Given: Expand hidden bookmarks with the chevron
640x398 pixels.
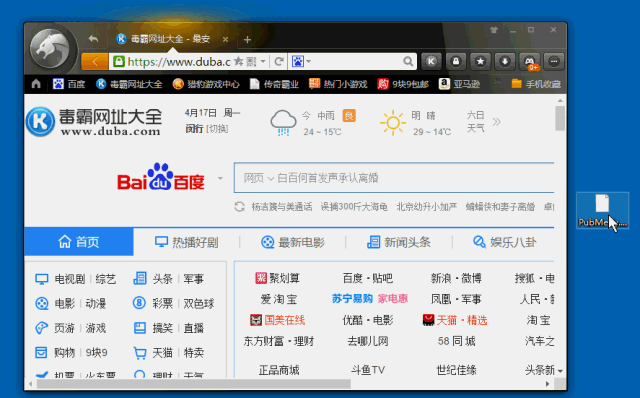Looking at the screenshot, I should point(497,81).
